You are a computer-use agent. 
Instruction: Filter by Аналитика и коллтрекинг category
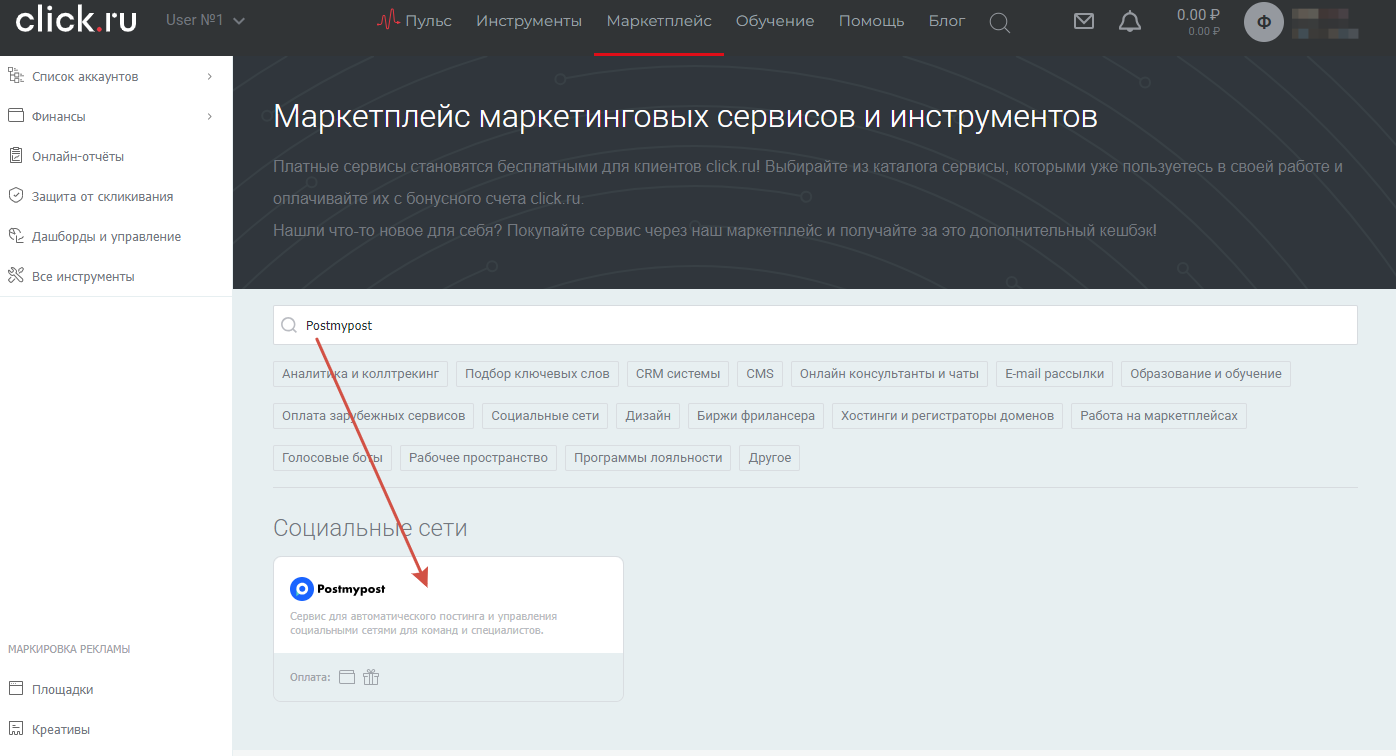click(361, 374)
